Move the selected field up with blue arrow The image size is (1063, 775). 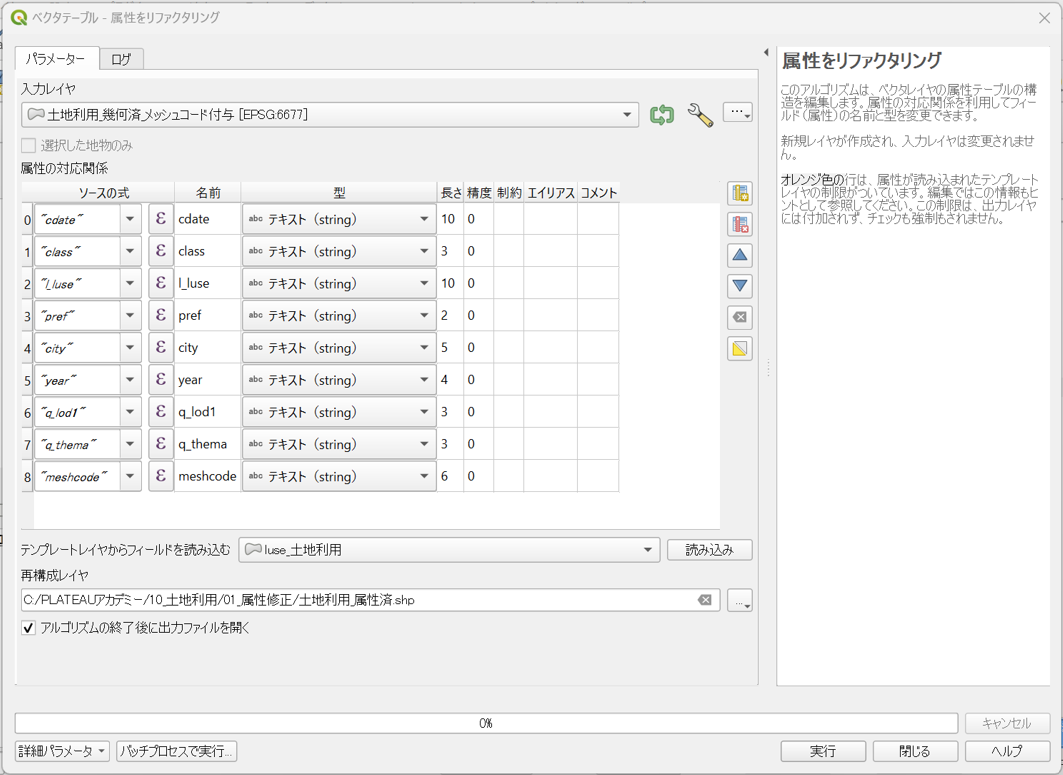click(739, 254)
